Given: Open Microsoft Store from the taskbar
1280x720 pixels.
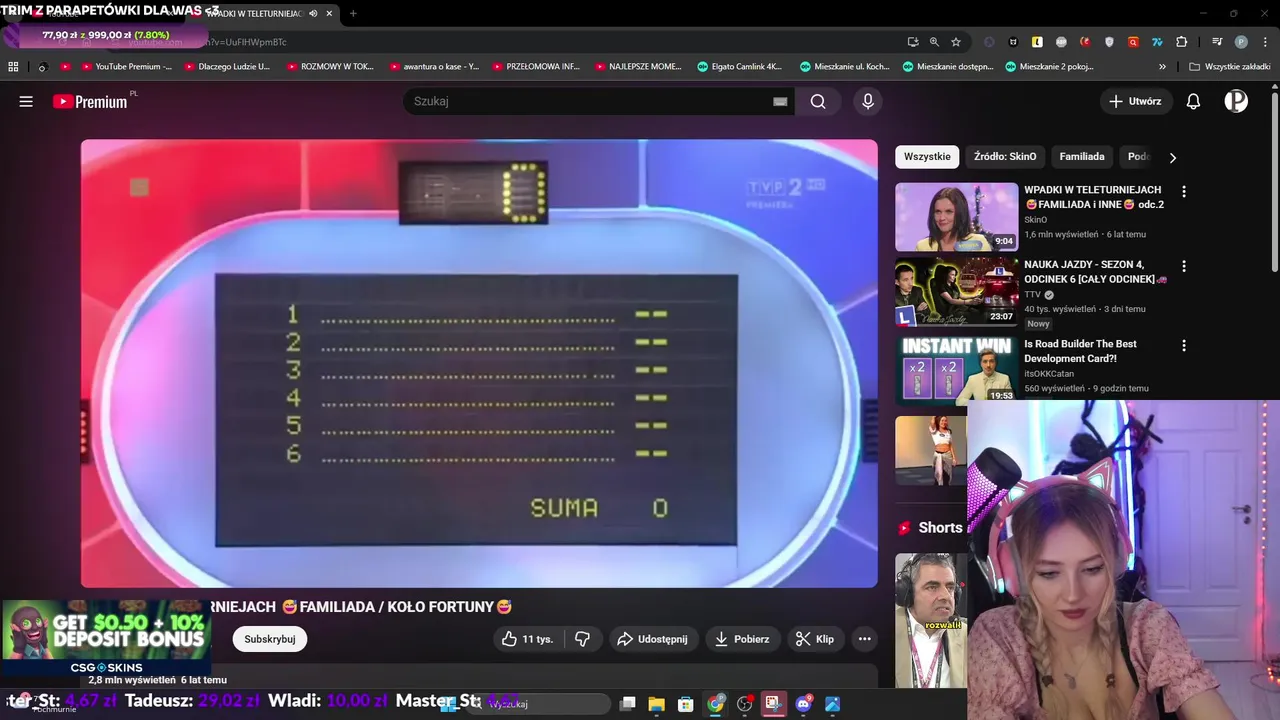Looking at the screenshot, I should (x=686, y=704).
